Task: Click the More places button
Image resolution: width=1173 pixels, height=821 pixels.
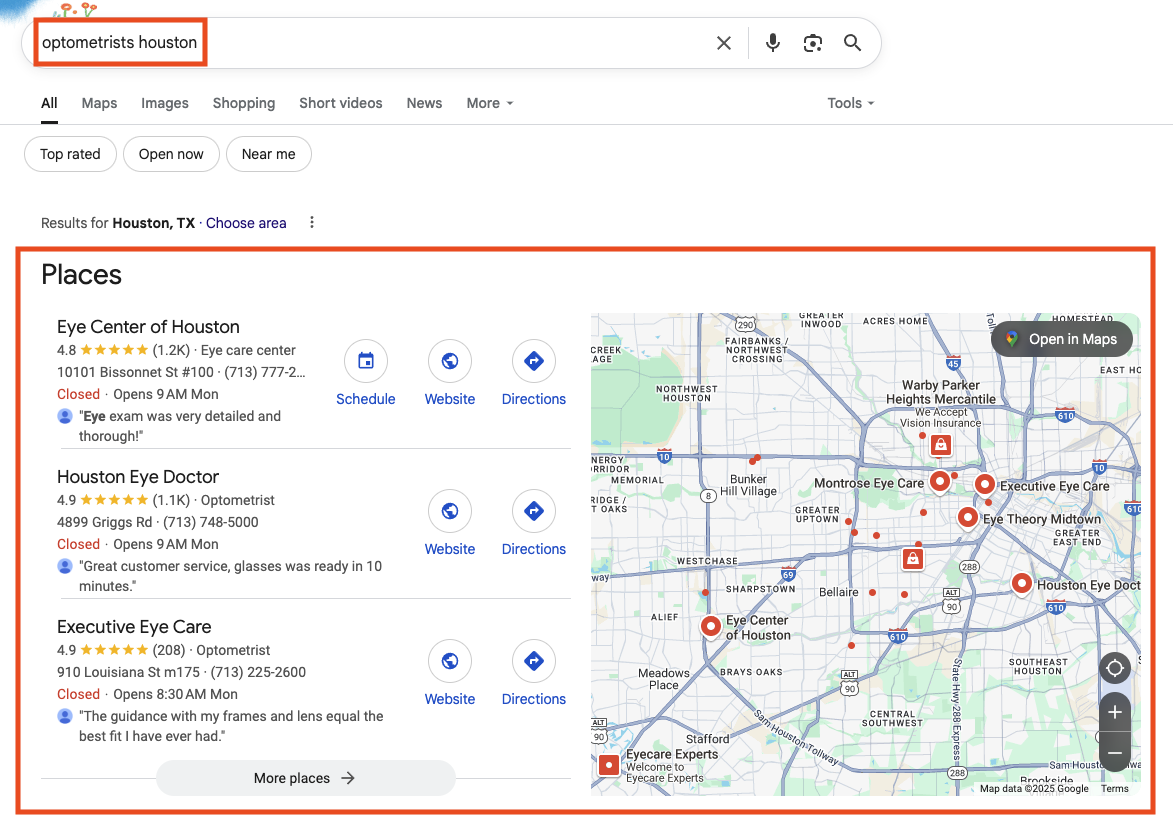Action: pyautogui.click(x=305, y=778)
